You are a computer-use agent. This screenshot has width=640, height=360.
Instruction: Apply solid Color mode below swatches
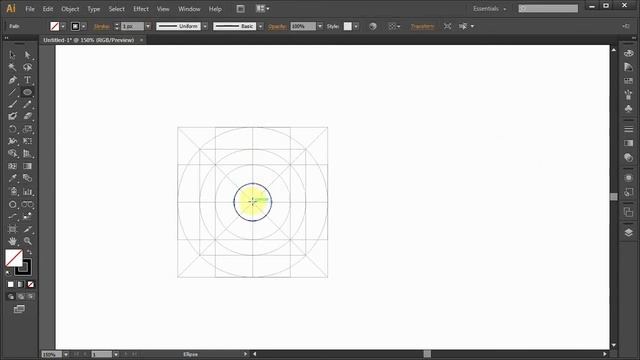coord(11,284)
